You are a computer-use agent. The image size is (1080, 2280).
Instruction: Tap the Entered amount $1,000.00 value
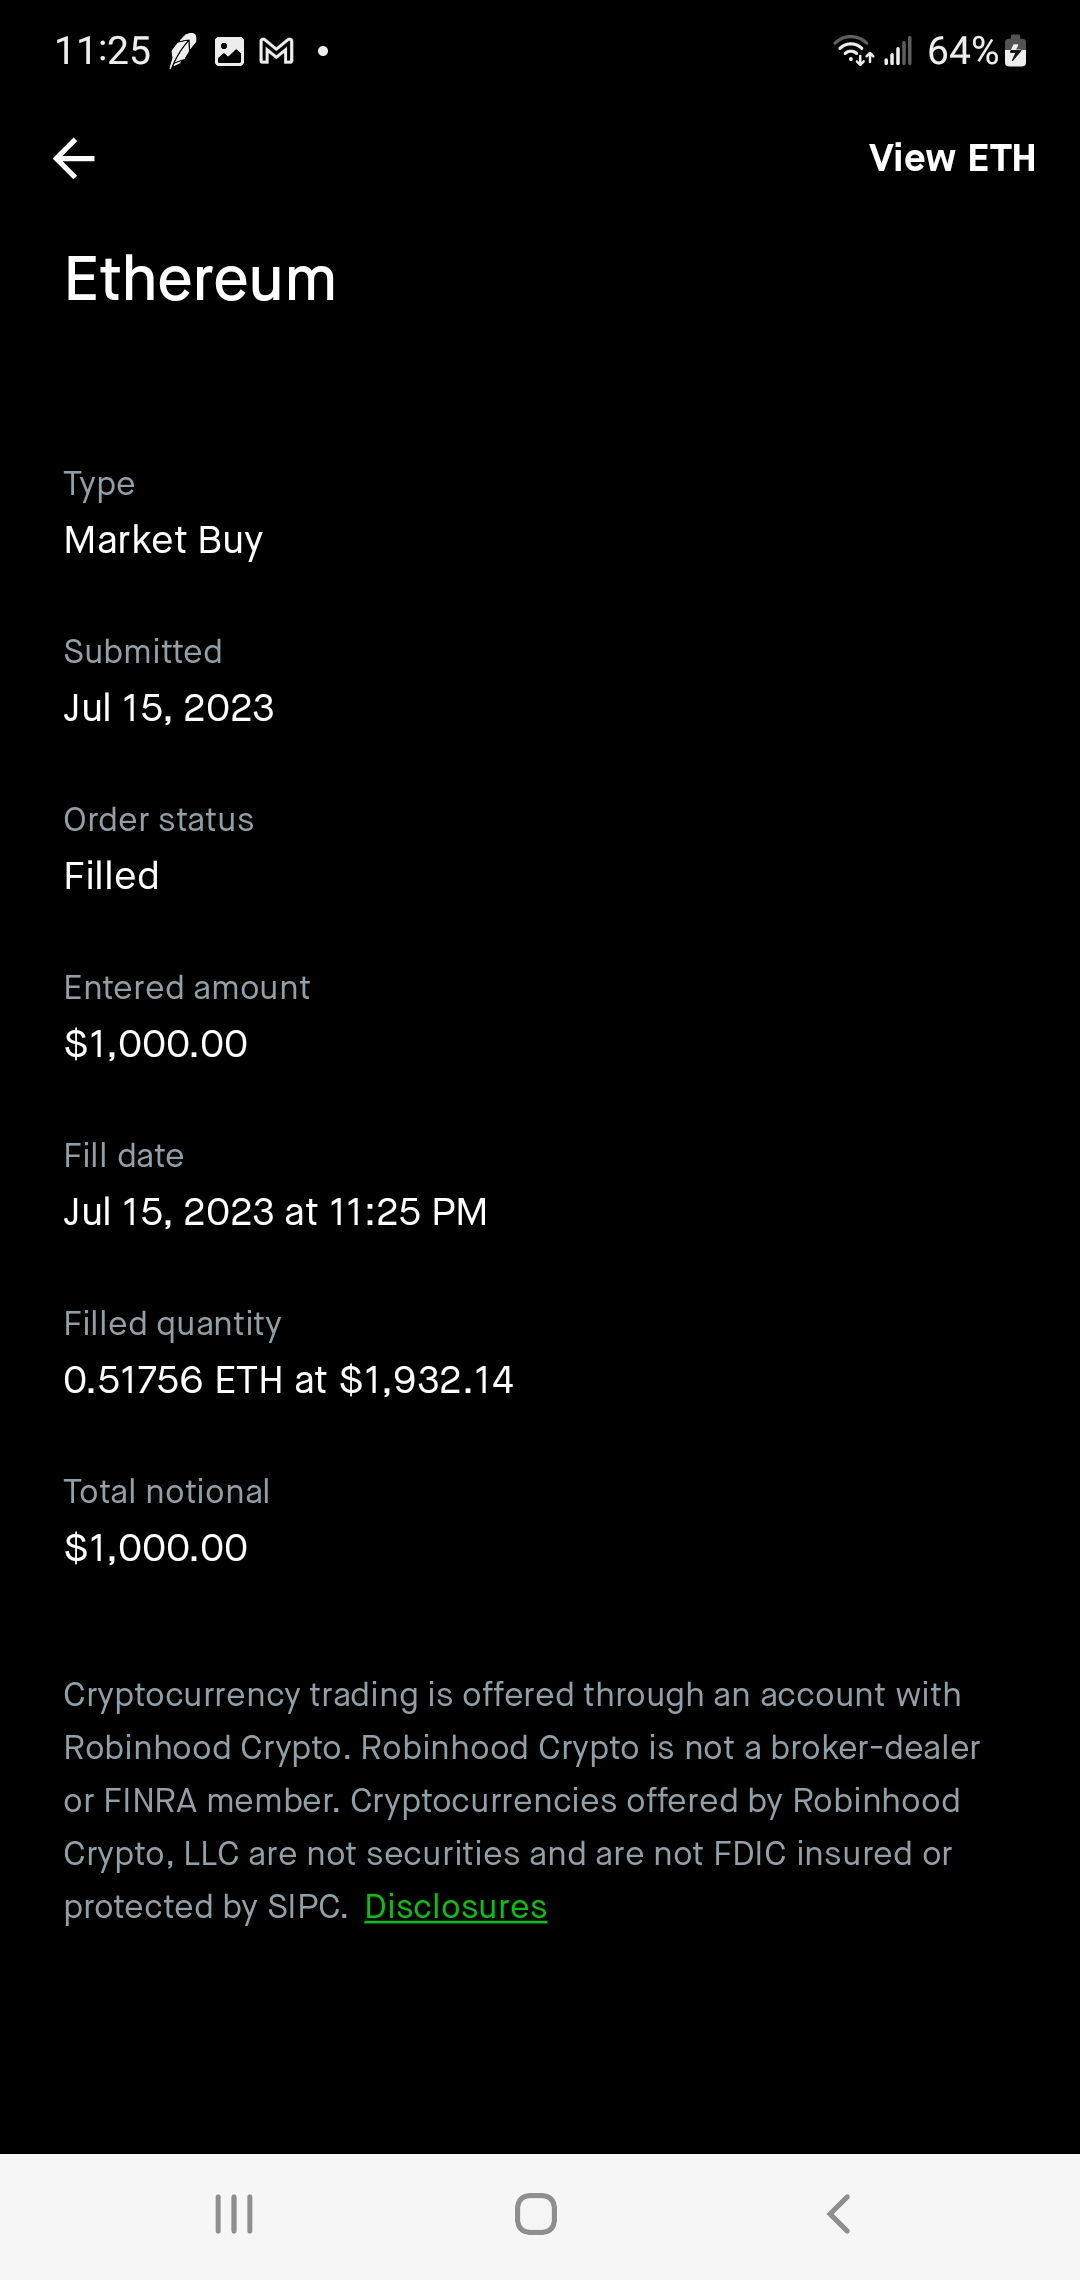(155, 1044)
